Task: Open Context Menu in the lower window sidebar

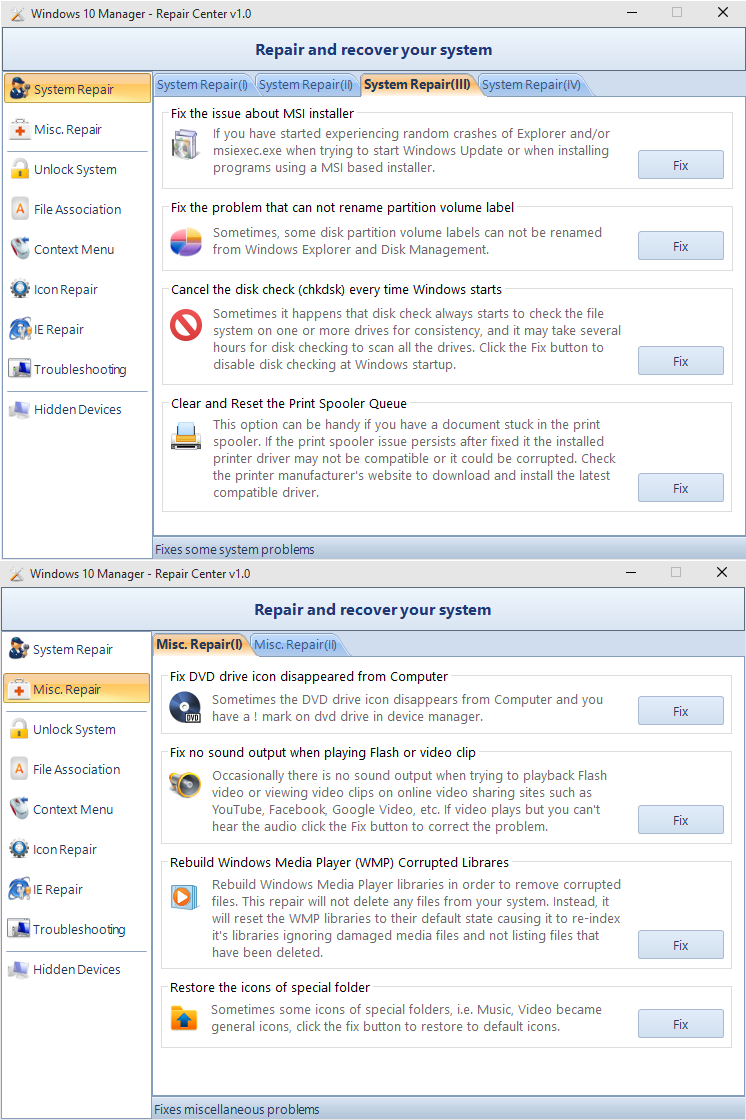Action: pos(76,809)
